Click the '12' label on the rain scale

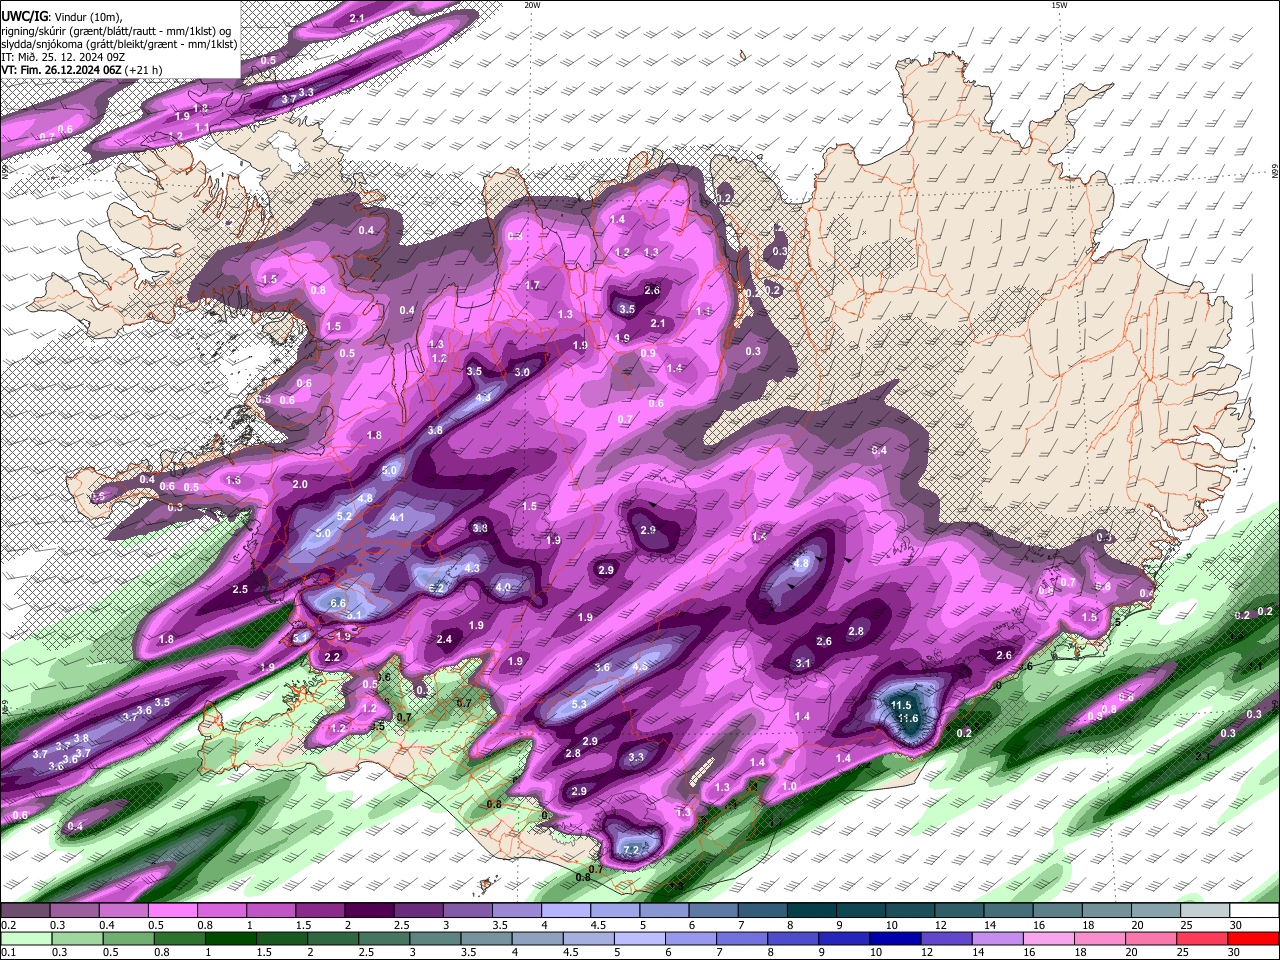click(927, 952)
